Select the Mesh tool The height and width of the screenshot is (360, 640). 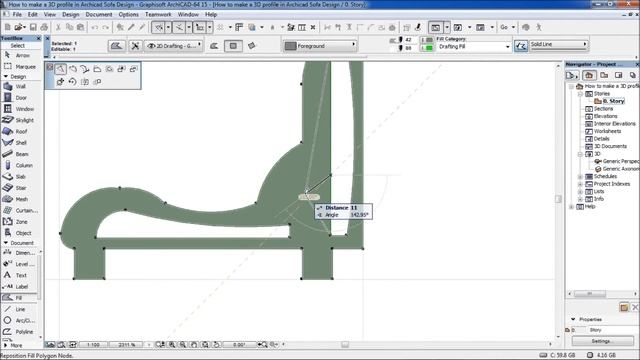[17, 199]
